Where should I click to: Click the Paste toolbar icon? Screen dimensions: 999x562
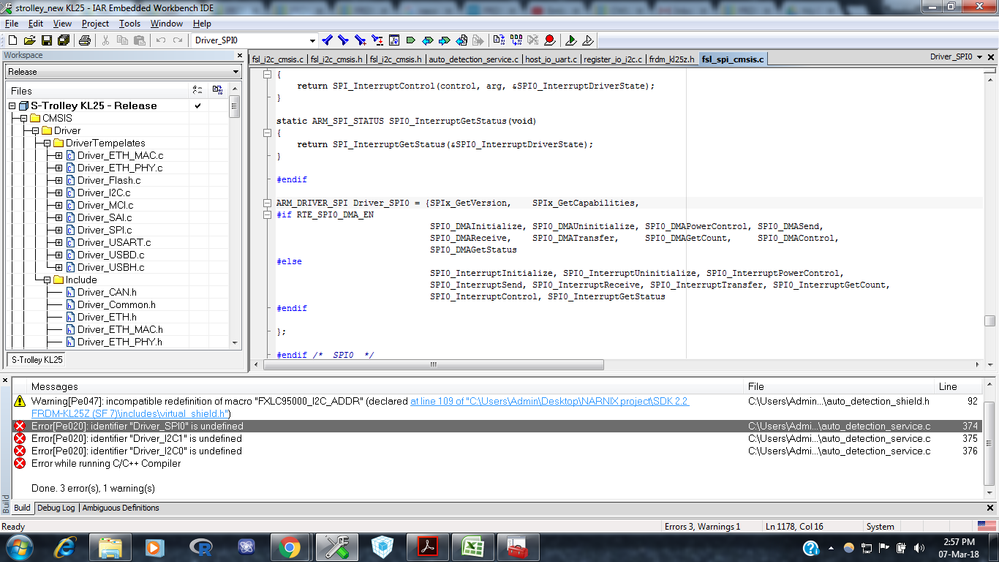click(x=140, y=40)
